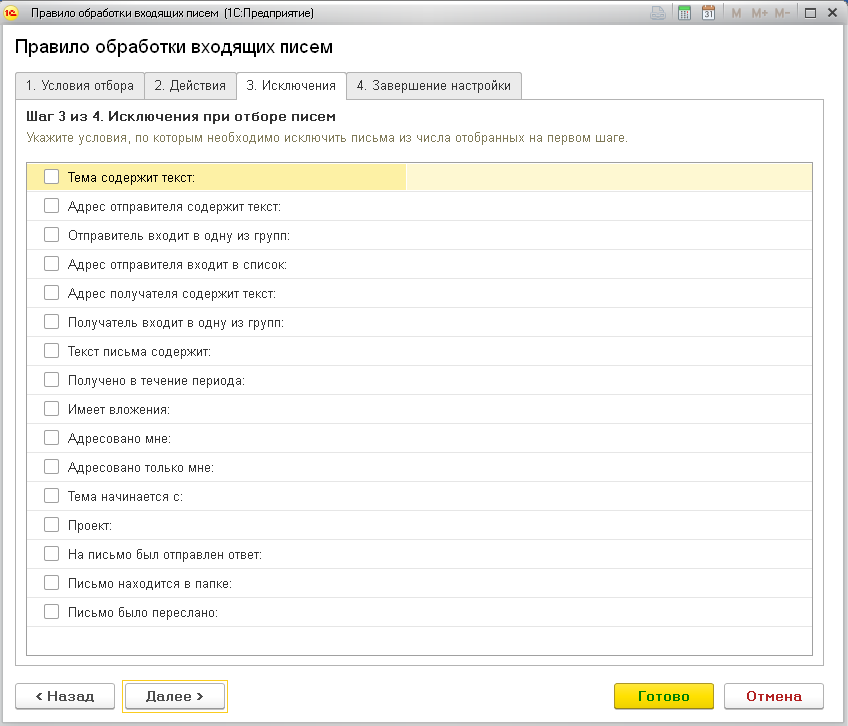
Task: Maximize the rule settings window
Action: [x=809, y=13]
